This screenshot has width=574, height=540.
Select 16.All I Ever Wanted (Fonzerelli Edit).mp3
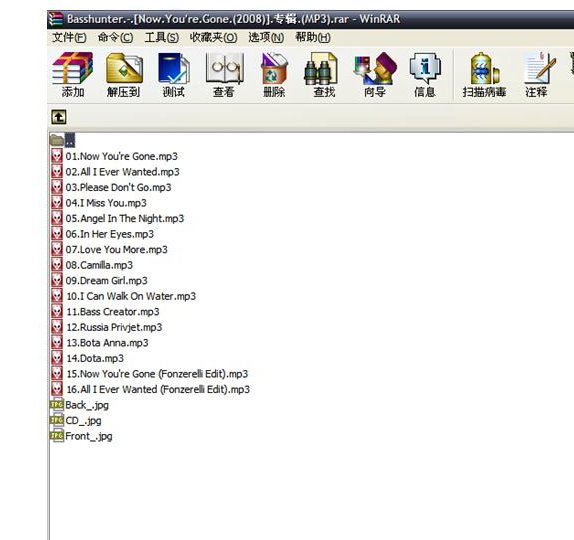[x=151, y=390]
